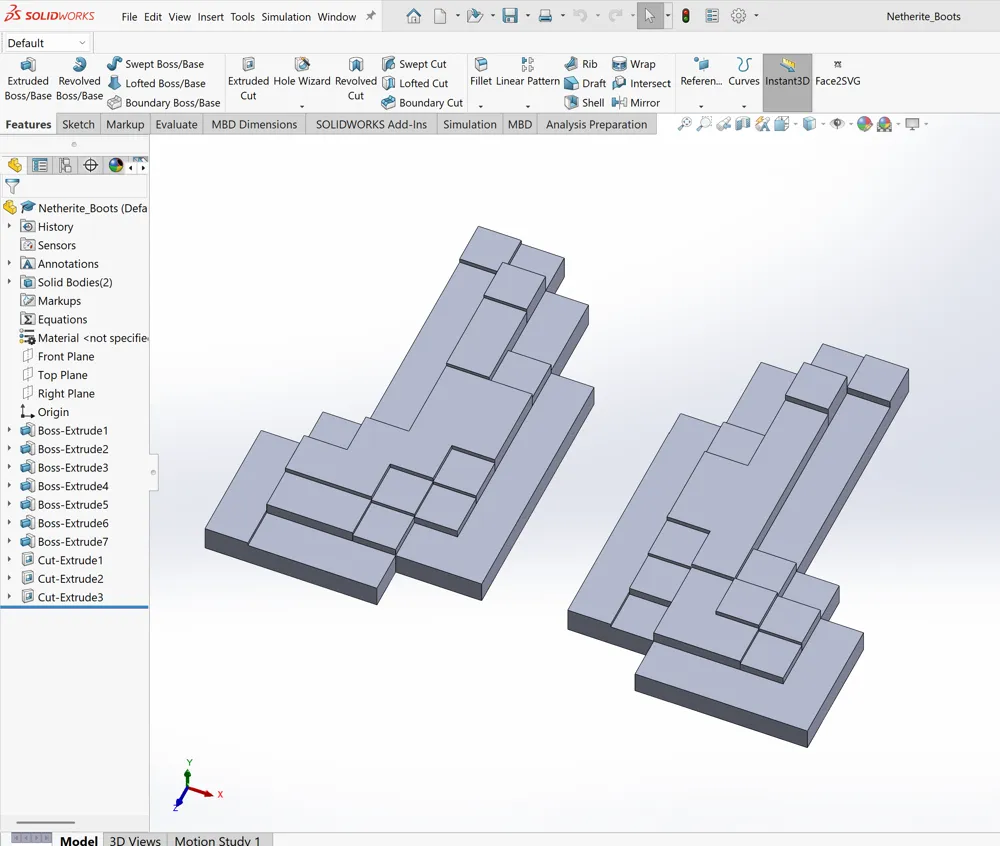Click the Swept Boss/Base button

155,64
